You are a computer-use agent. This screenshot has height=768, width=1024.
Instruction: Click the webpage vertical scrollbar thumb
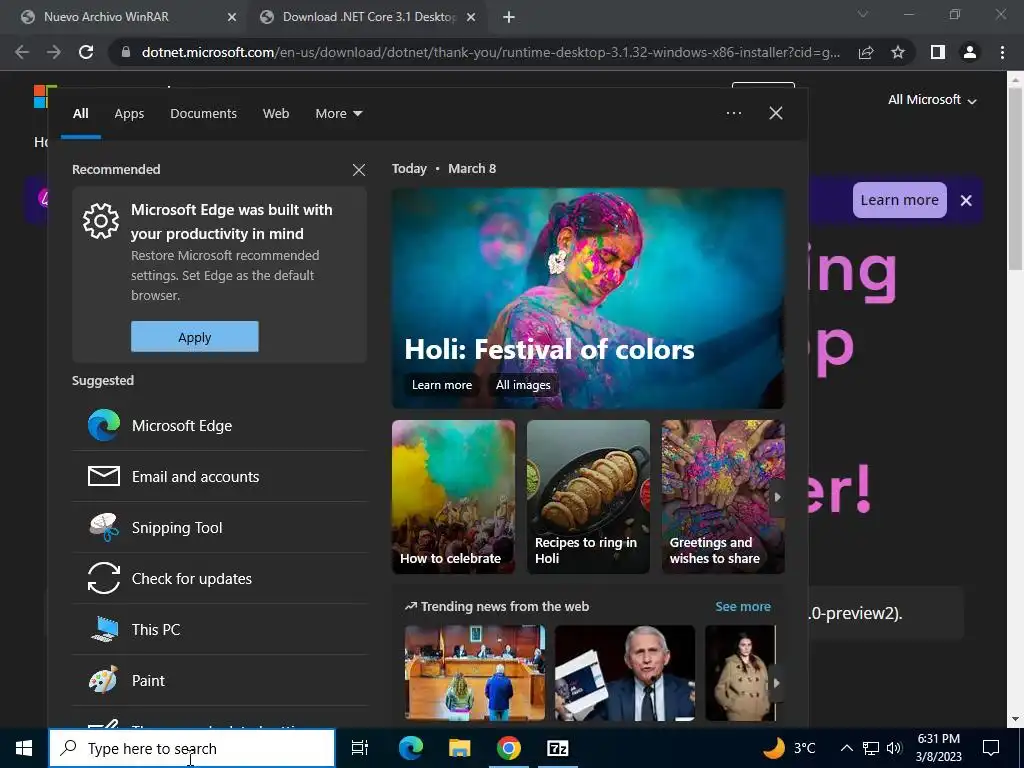point(1016,177)
